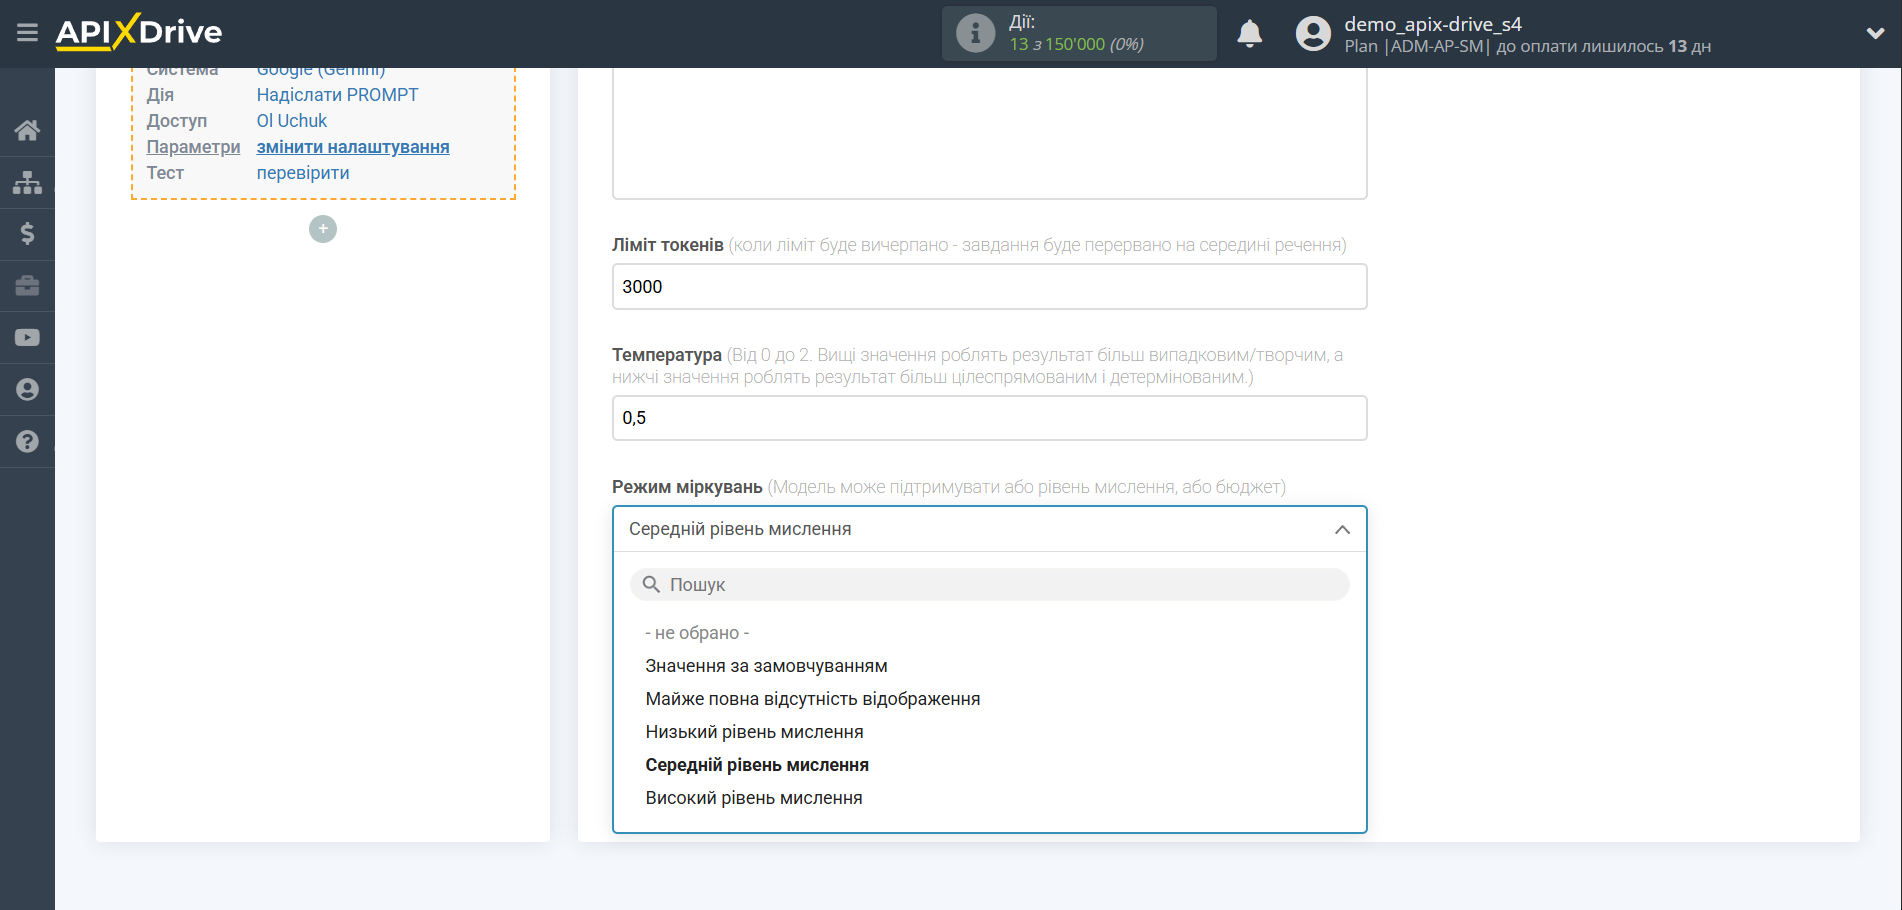The height and width of the screenshot is (910, 1902).
Task: Click the token limit input field
Action: point(989,287)
